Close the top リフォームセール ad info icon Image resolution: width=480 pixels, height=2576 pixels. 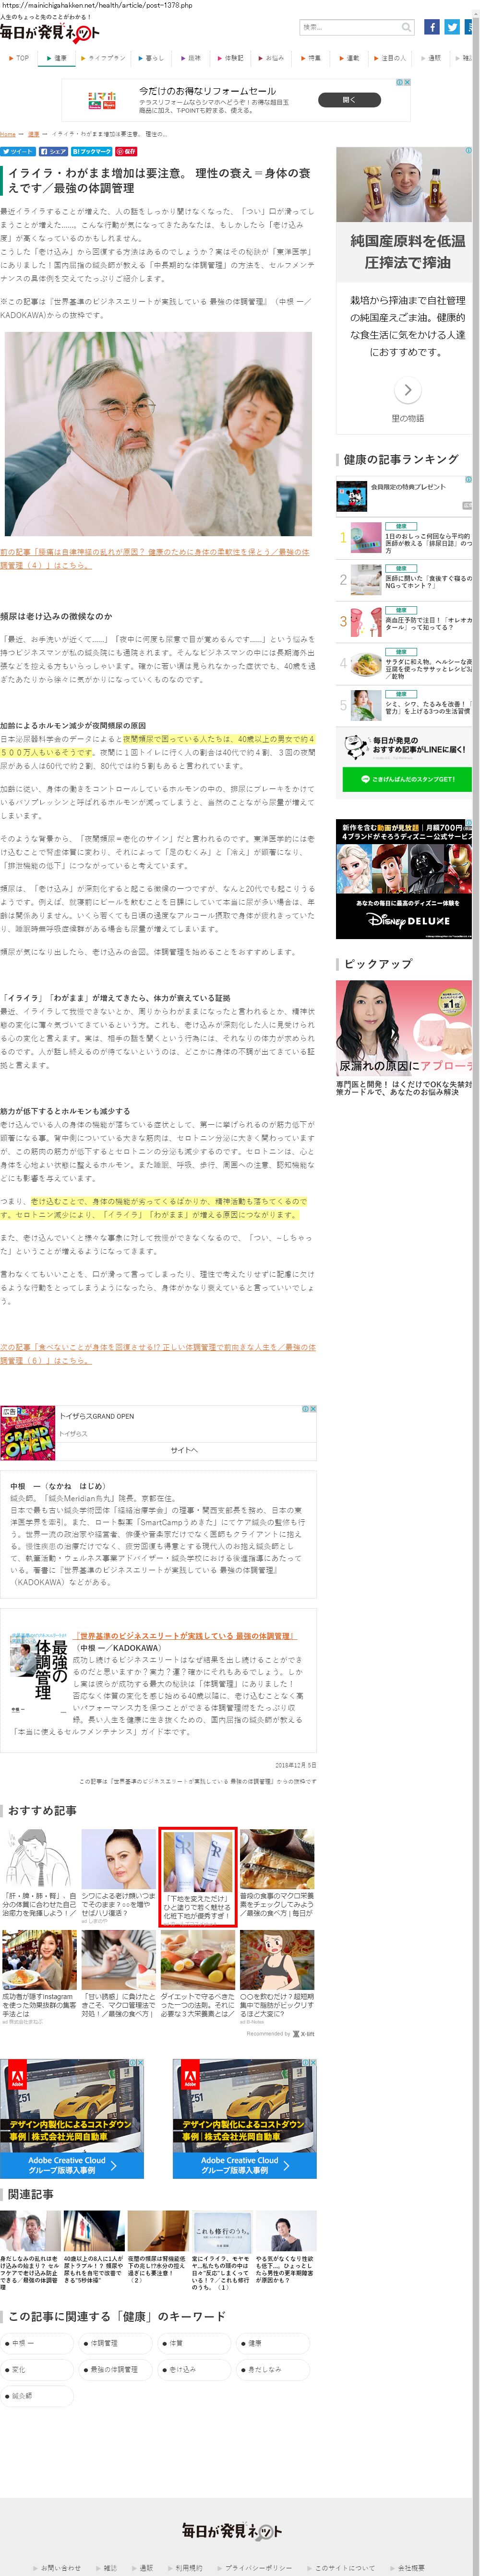(406, 83)
